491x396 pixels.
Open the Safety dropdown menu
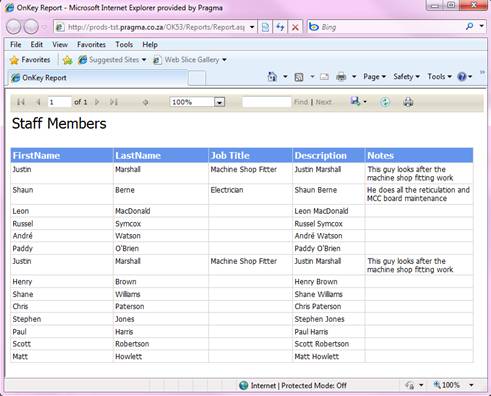(x=406, y=77)
